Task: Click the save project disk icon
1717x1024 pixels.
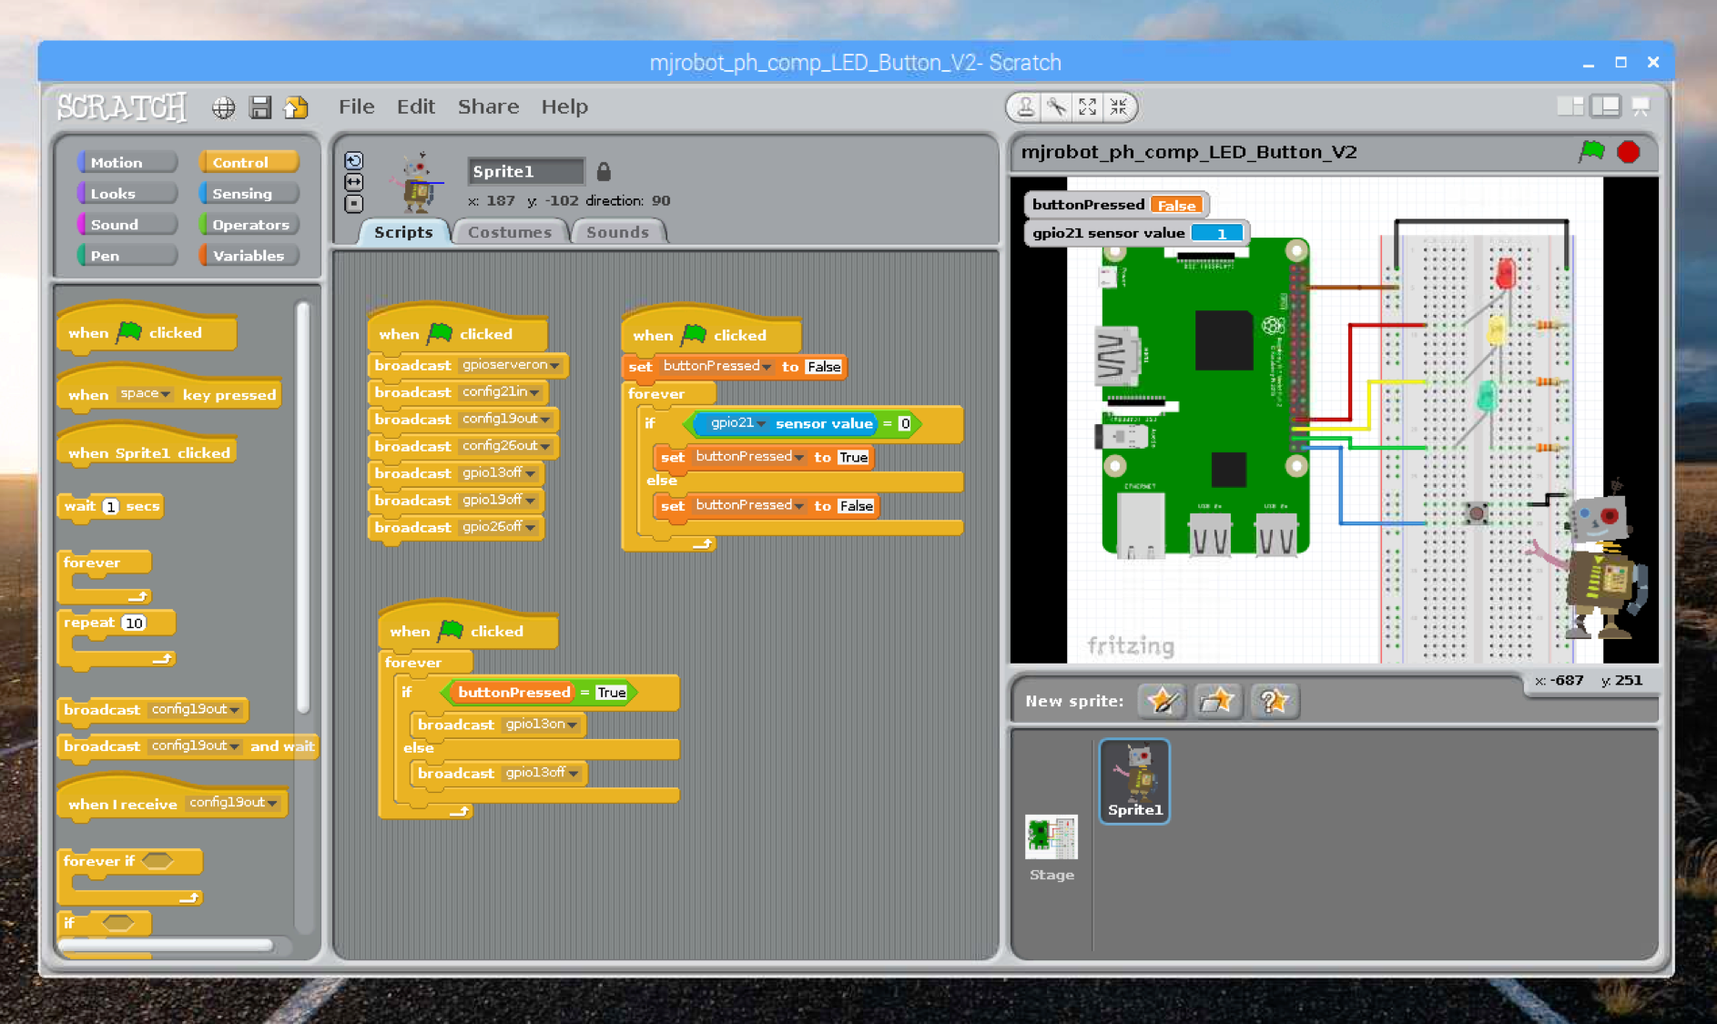Action: 260,107
